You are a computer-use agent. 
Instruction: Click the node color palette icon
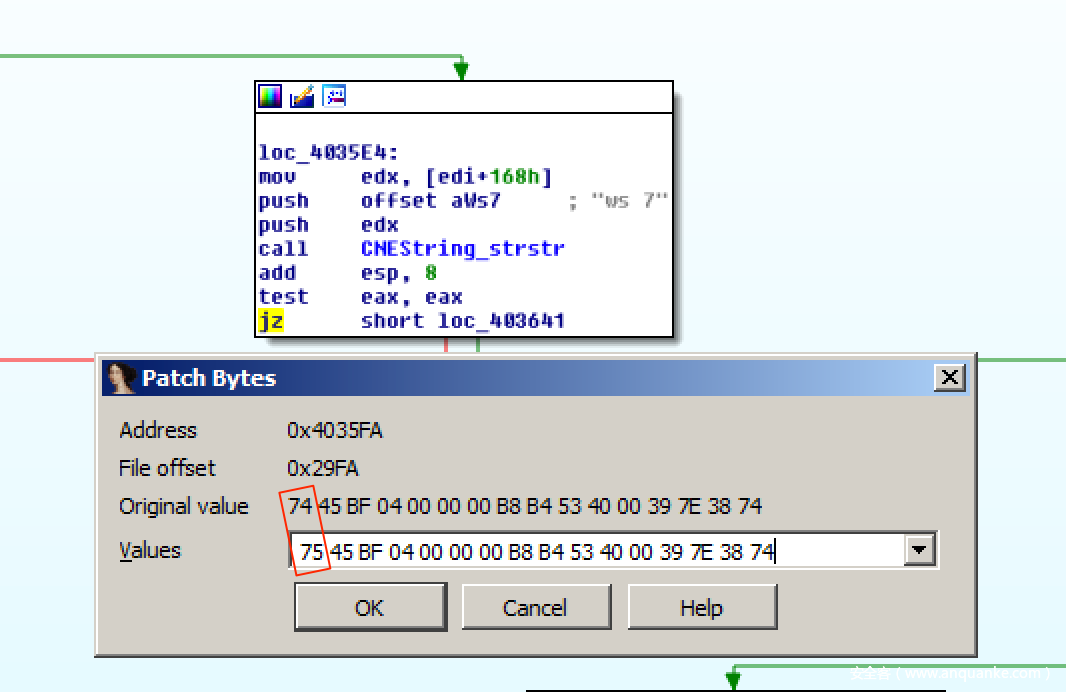[x=270, y=97]
